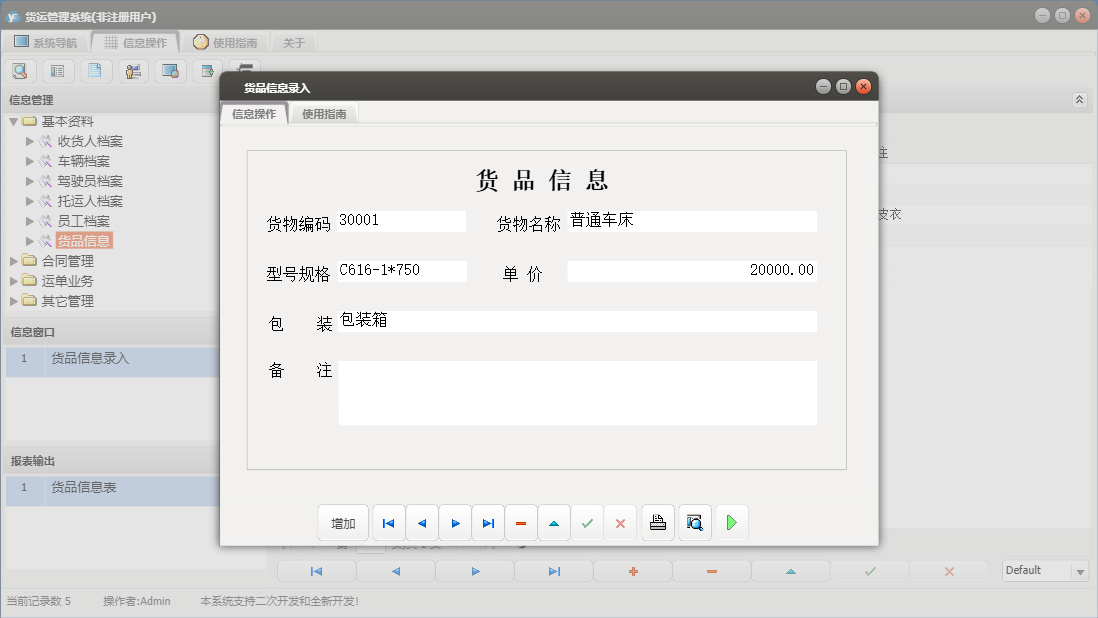Select the 系统导航 tab
1098x618 pixels.
pyautogui.click(x=56, y=42)
